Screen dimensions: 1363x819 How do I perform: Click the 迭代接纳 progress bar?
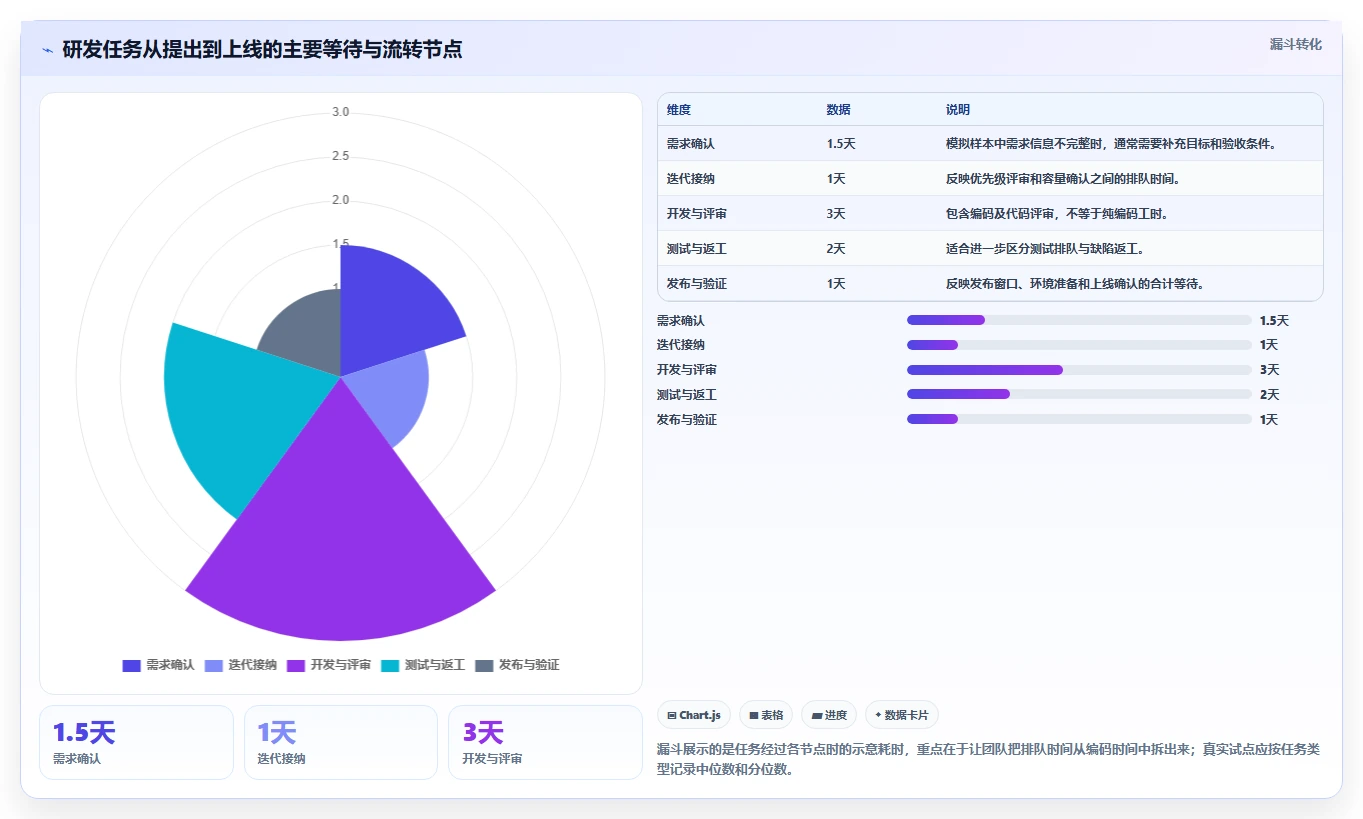1079,345
